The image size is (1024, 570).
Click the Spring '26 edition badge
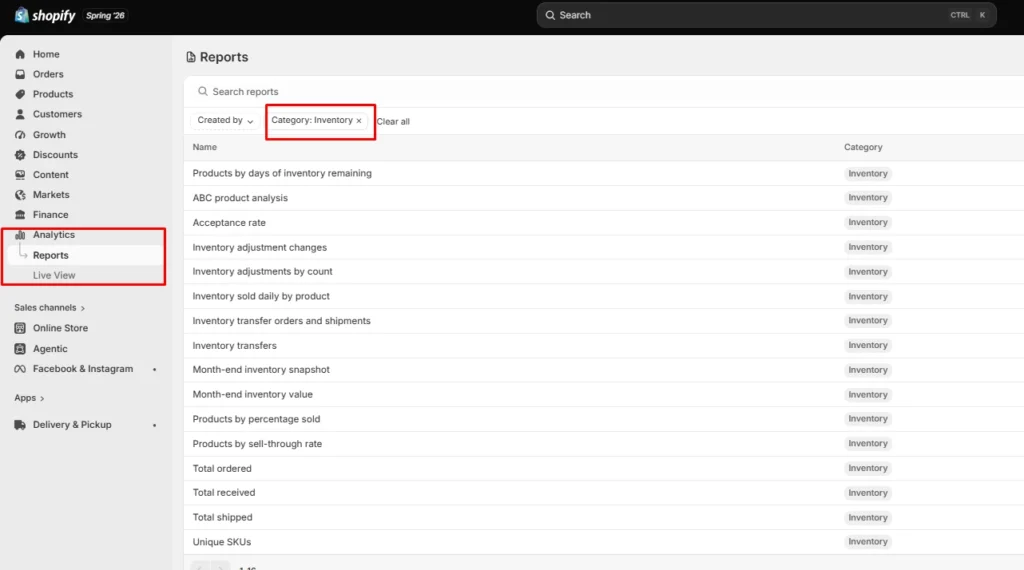[105, 15]
